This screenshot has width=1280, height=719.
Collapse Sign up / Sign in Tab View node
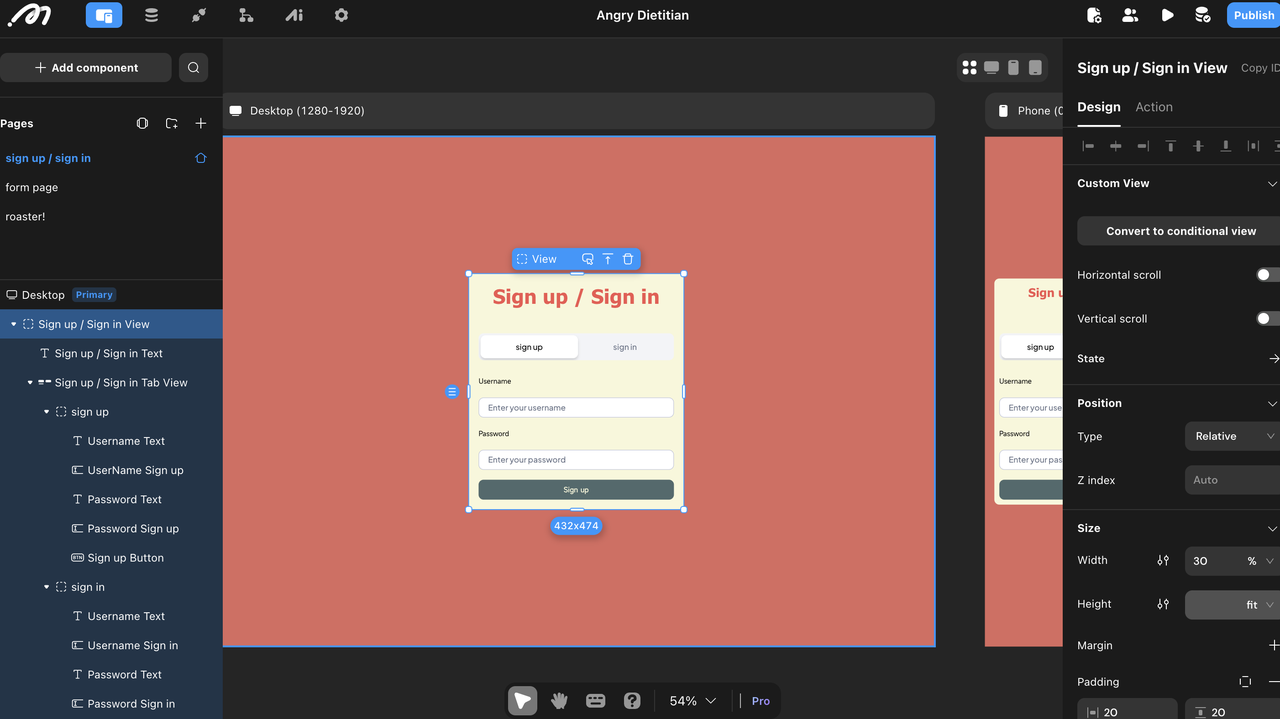tap(29, 382)
